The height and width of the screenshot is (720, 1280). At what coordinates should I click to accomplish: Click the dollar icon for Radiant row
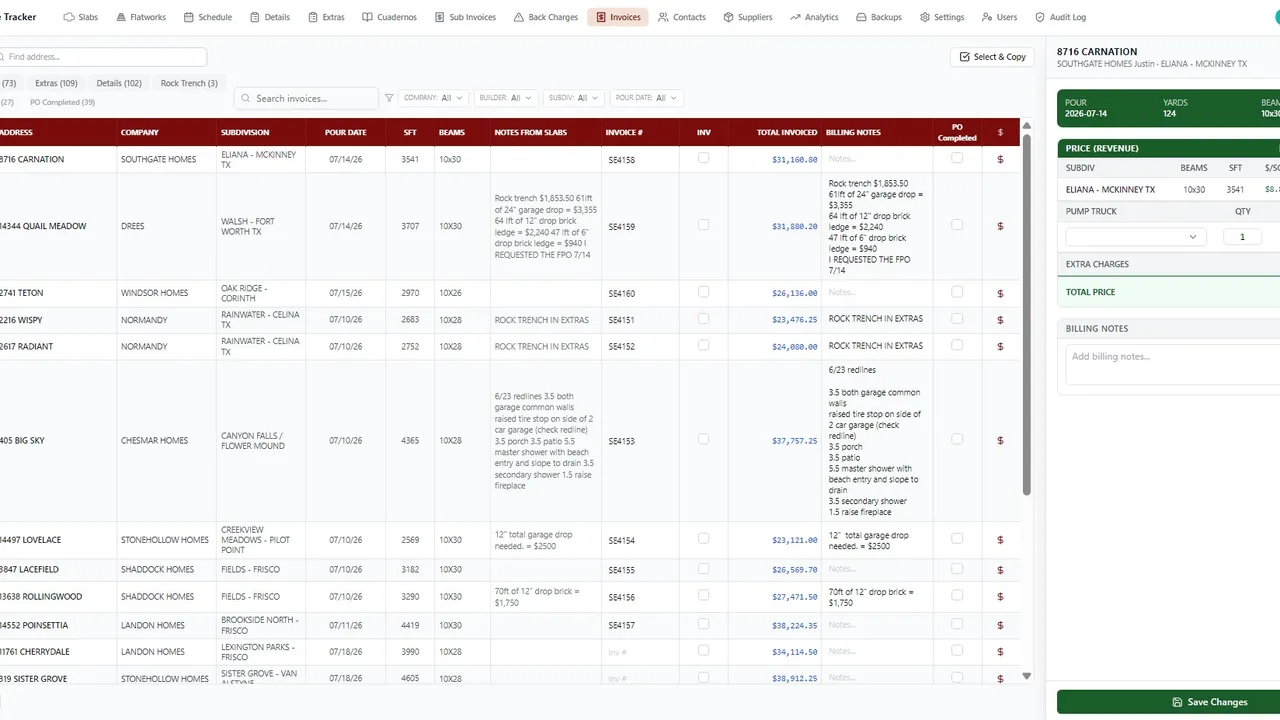[1000, 346]
